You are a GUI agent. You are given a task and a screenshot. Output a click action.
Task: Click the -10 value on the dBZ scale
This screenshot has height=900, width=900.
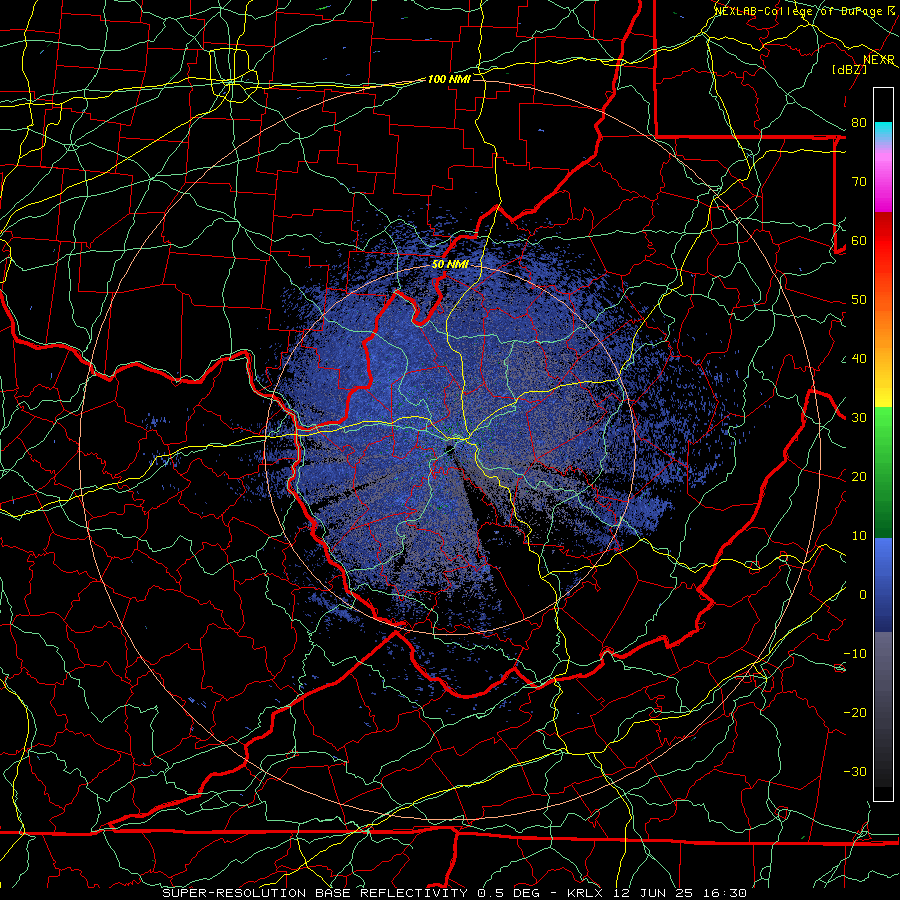855,654
